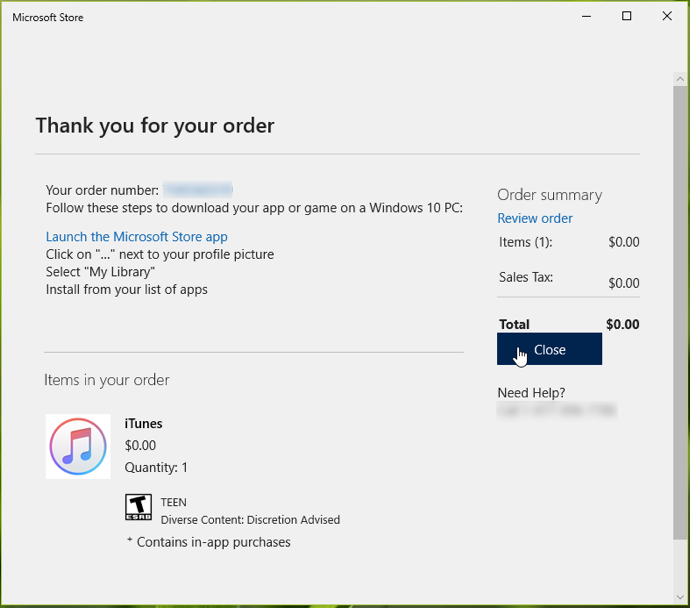Click the scrollbar up arrow
This screenshot has width=690, height=608.
pos(680,79)
